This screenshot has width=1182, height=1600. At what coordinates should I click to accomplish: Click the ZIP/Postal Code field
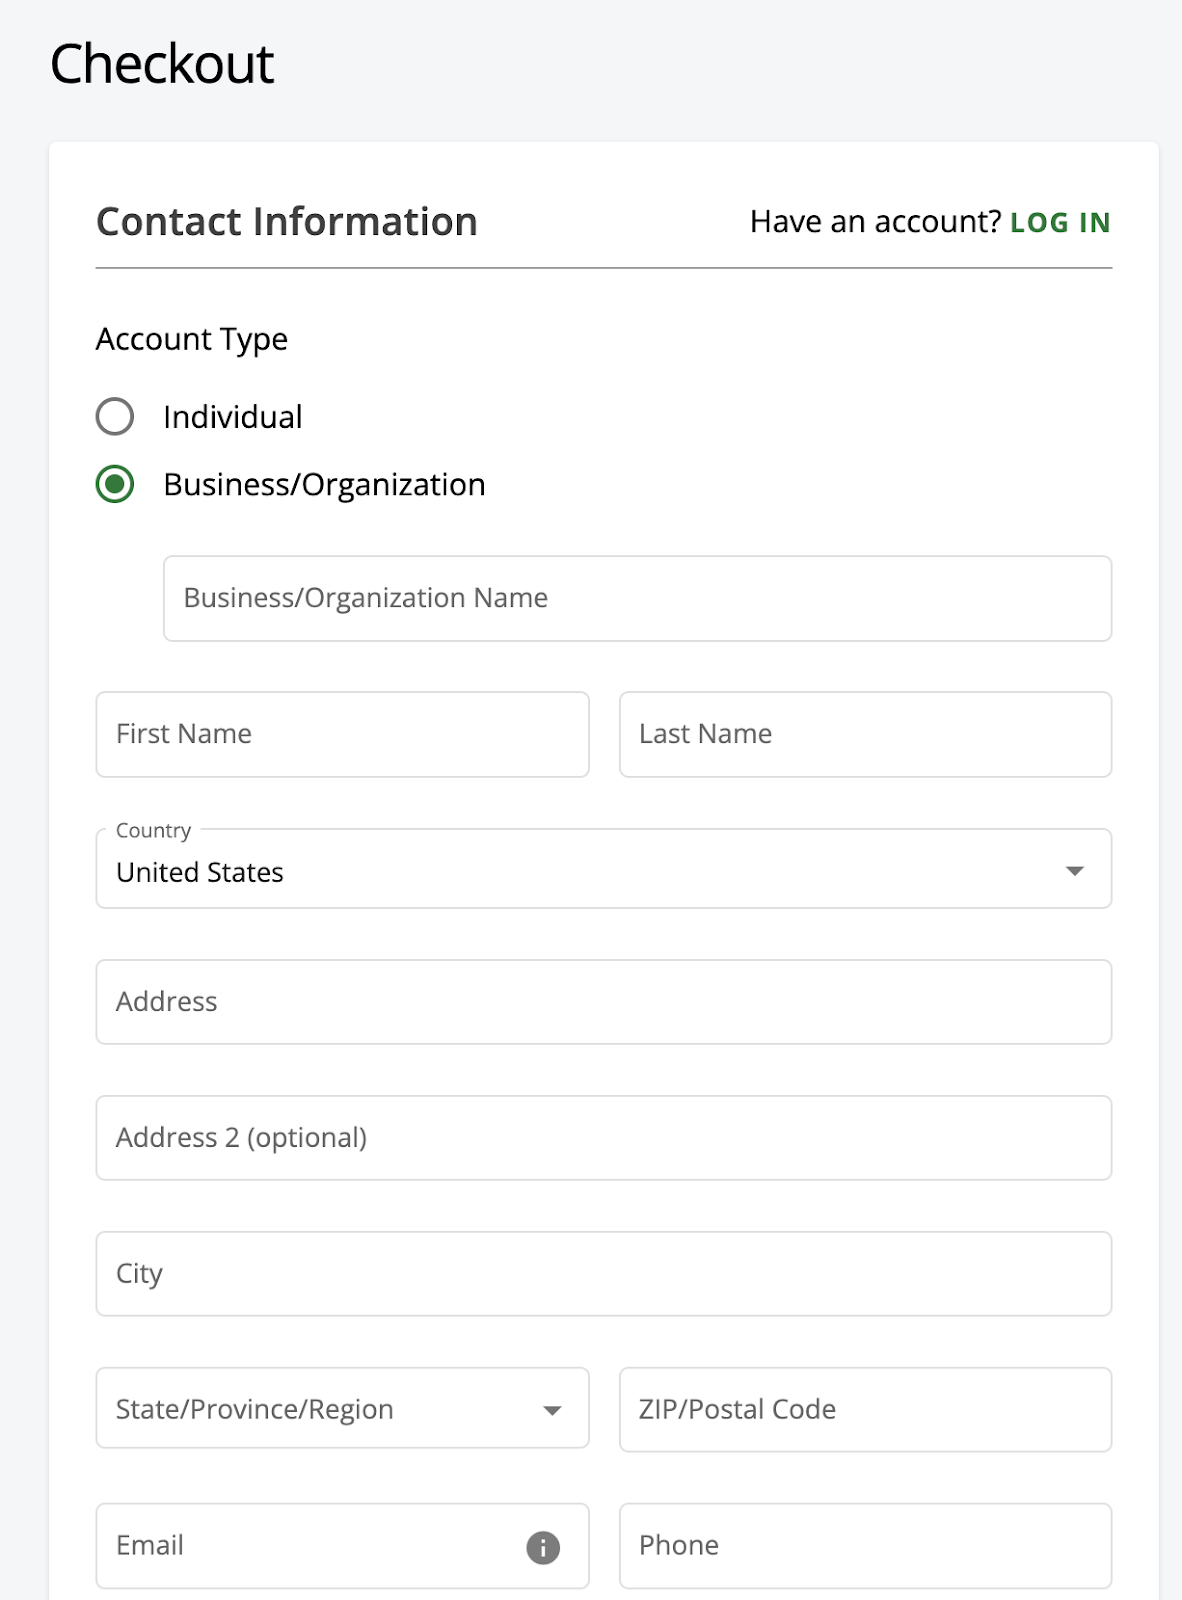(x=864, y=1409)
